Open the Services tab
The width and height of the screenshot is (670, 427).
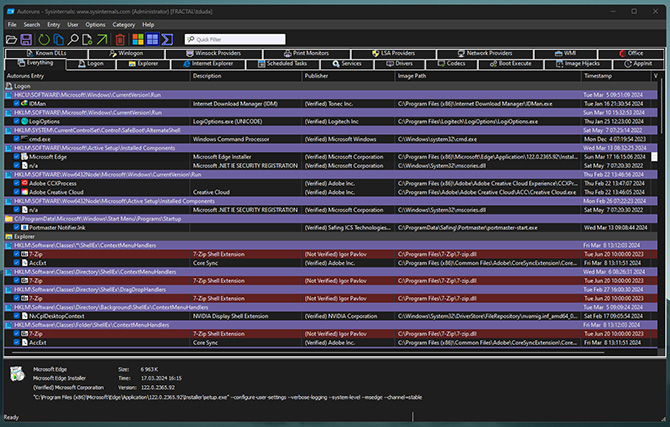[x=347, y=64]
